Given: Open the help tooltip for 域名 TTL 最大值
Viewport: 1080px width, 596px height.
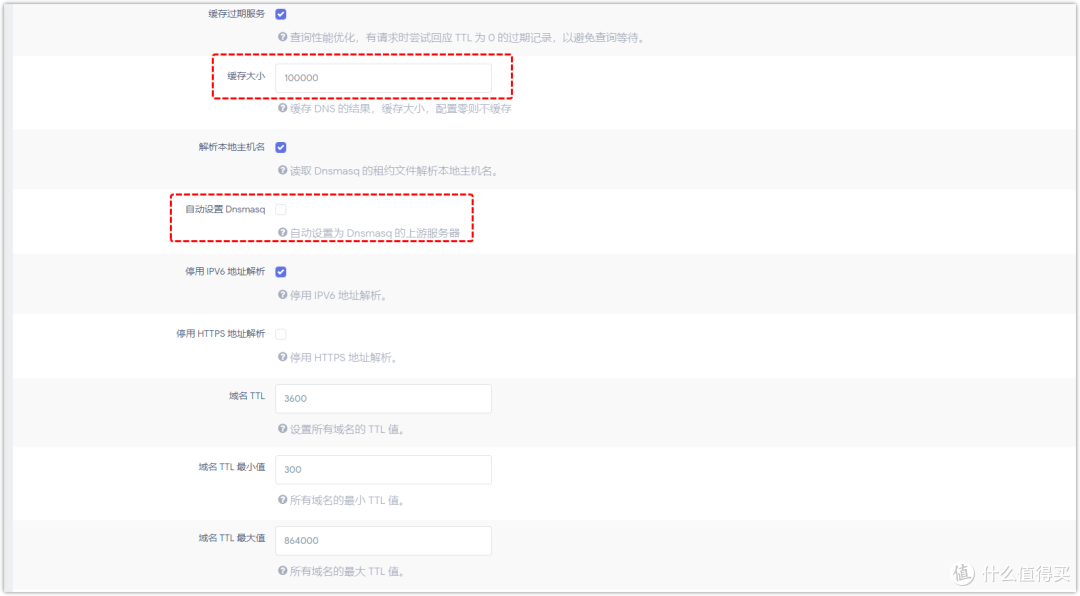Looking at the screenshot, I should (x=281, y=571).
